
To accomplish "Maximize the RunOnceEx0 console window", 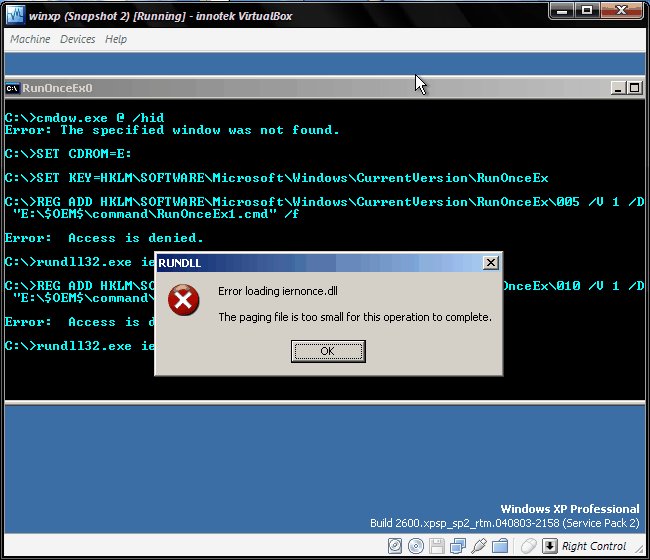I will [x=634, y=88].
